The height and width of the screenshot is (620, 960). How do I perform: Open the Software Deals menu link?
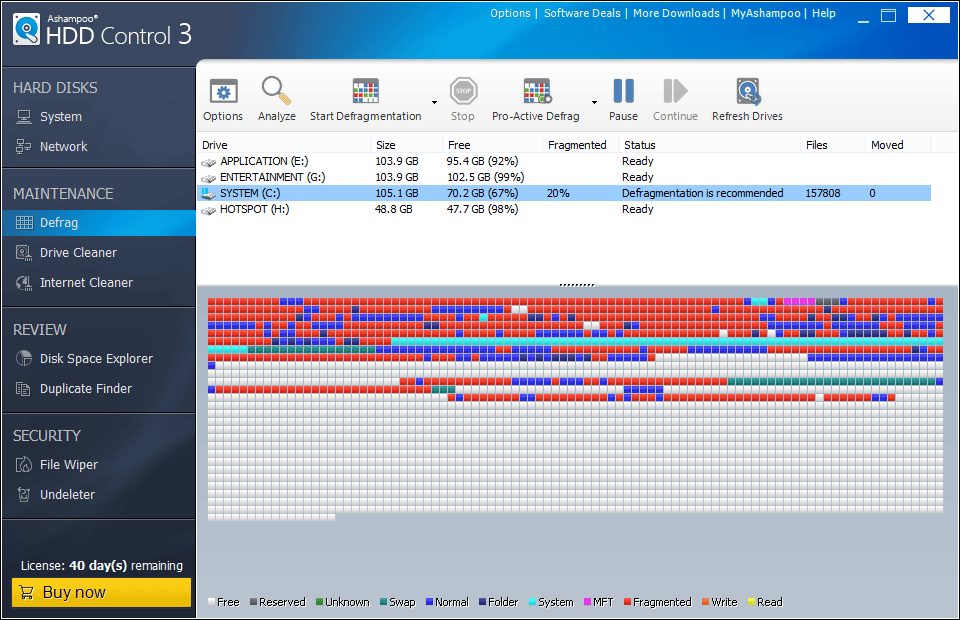tap(584, 13)
